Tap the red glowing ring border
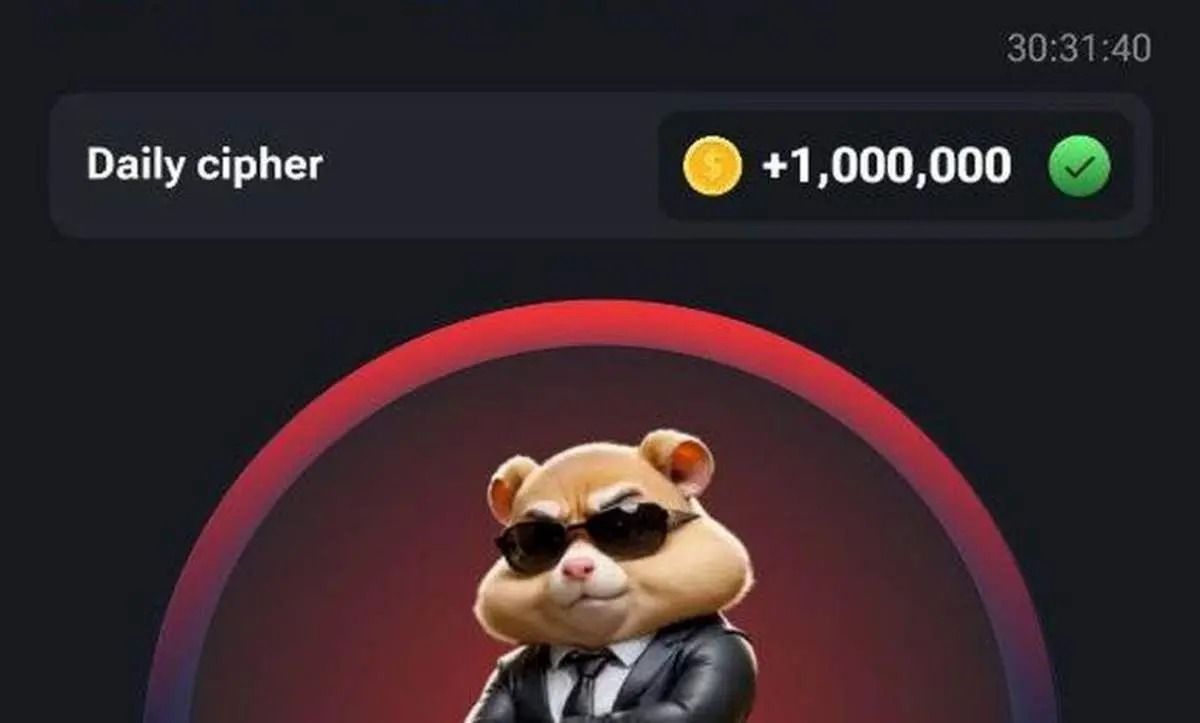Viewport: 1200px width, 723px height. [600, 322]
